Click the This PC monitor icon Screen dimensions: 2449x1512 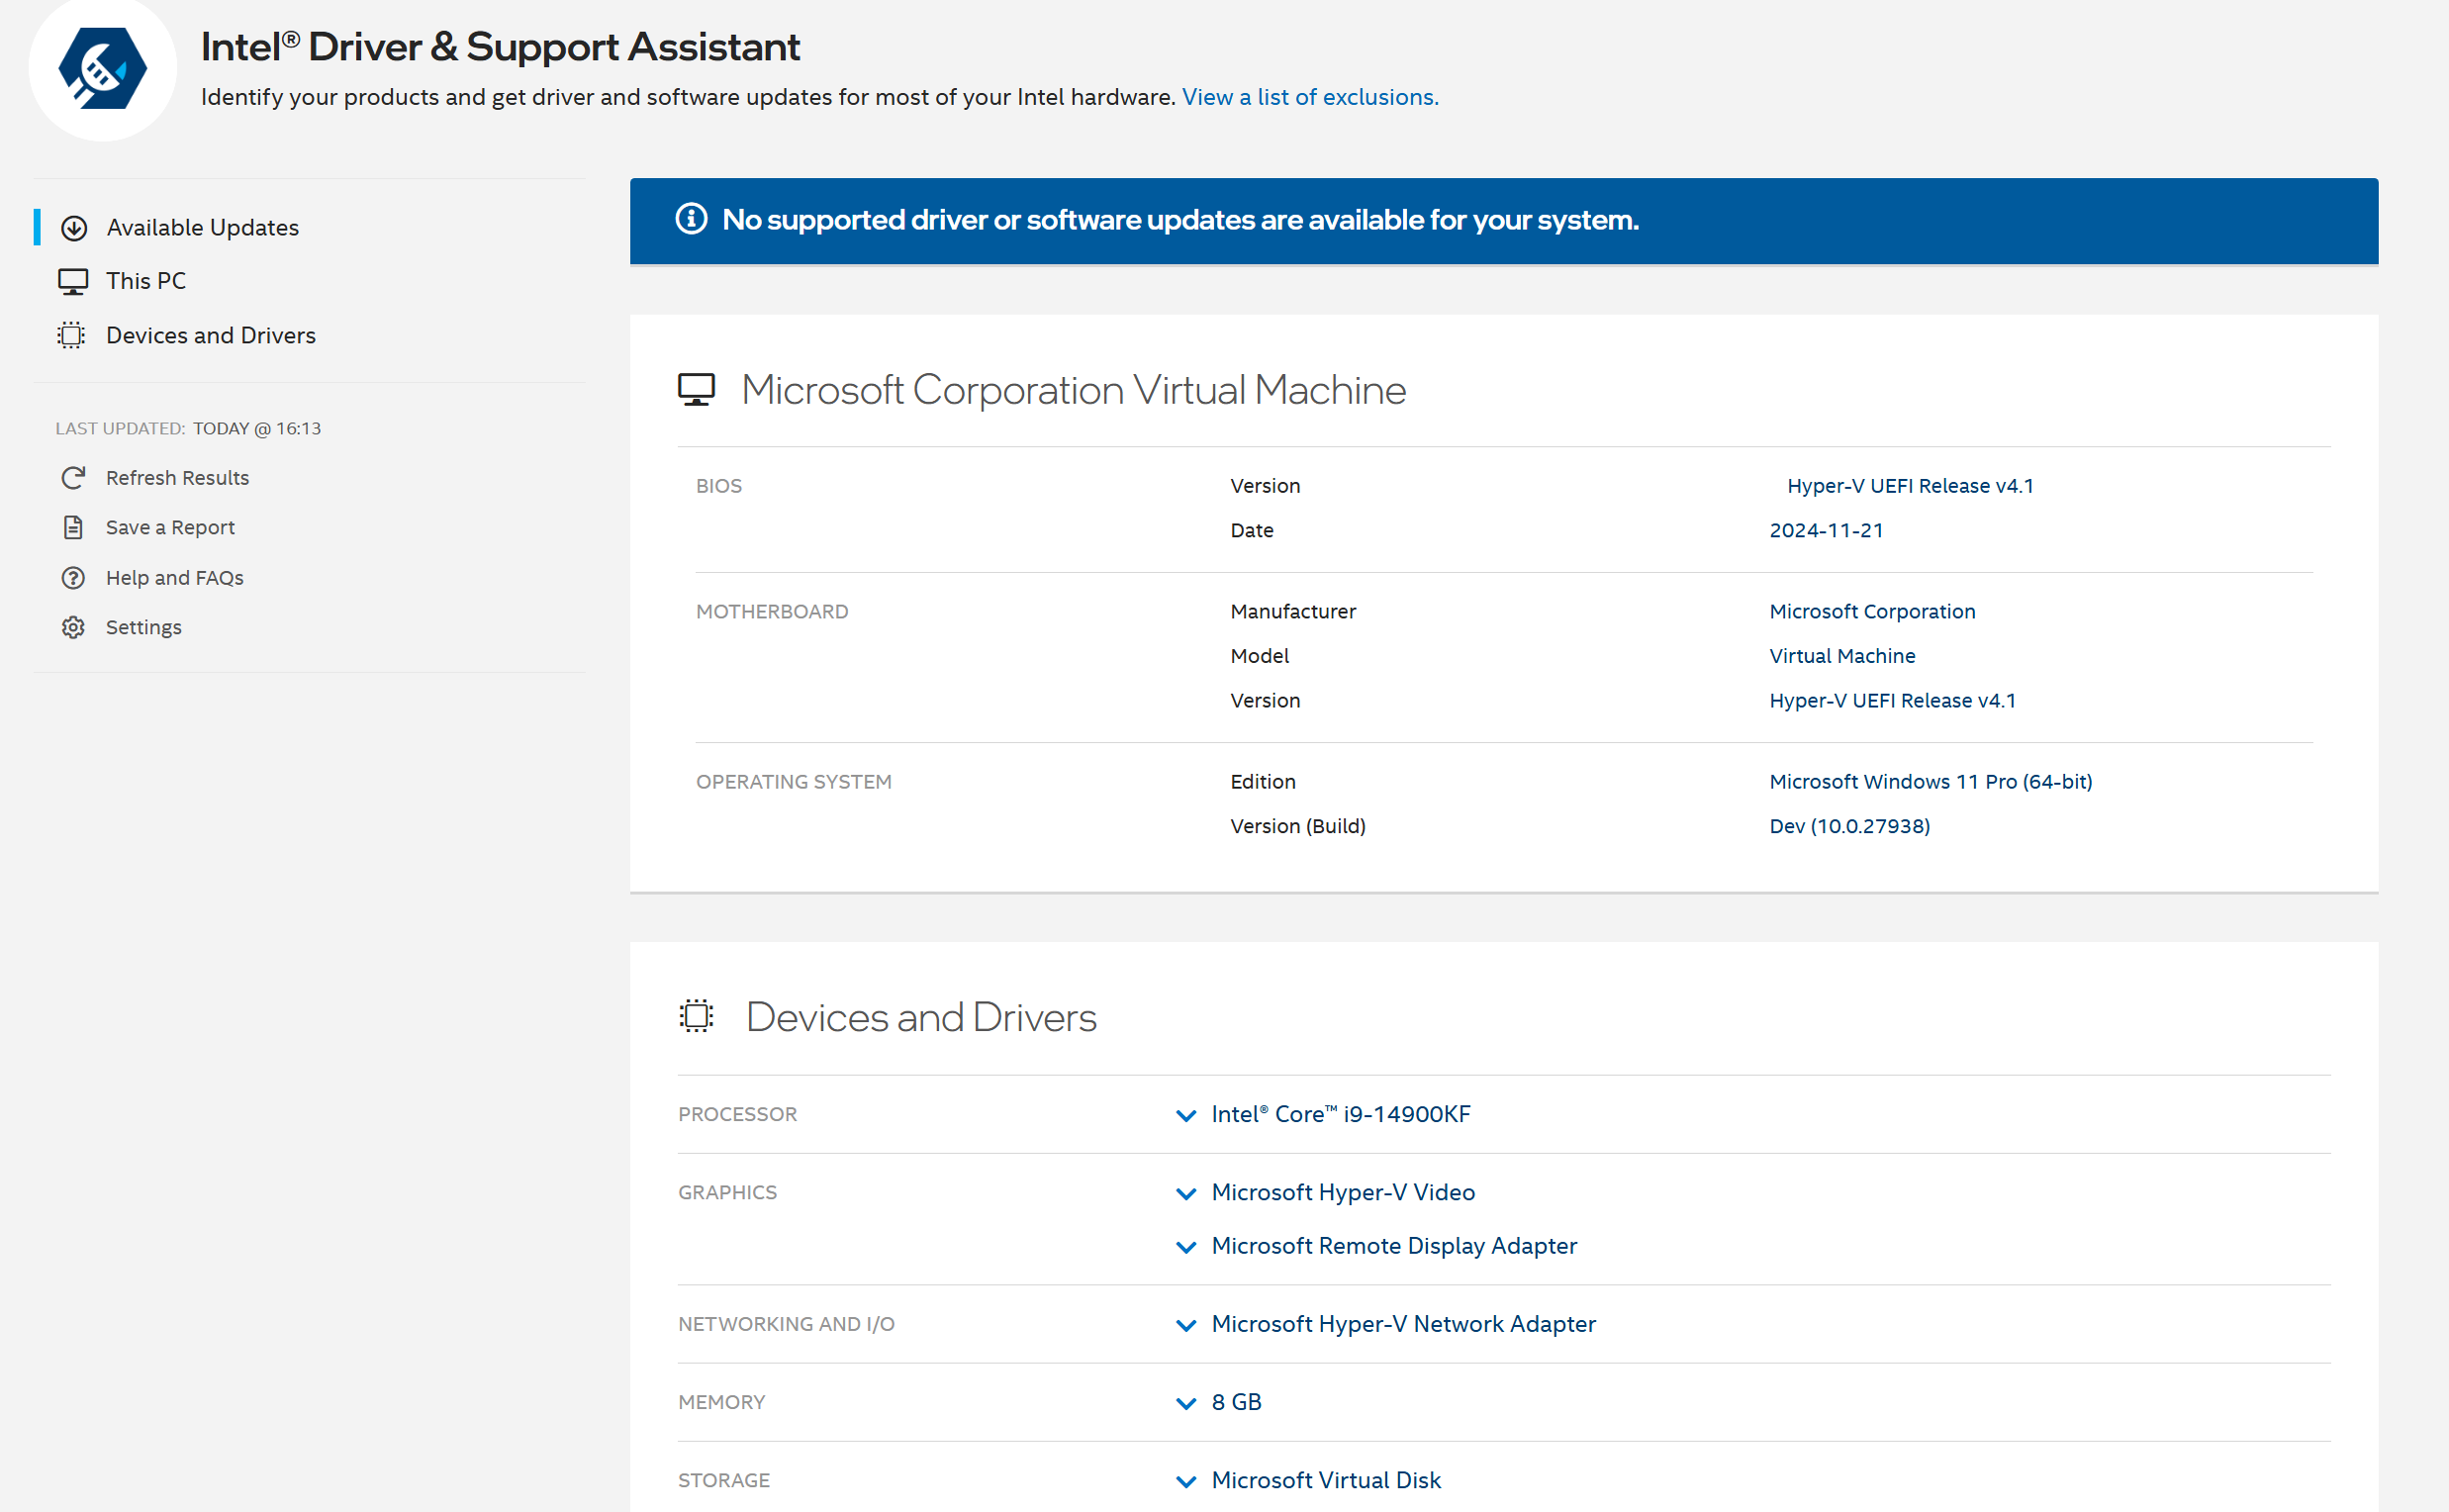point(73,282)
